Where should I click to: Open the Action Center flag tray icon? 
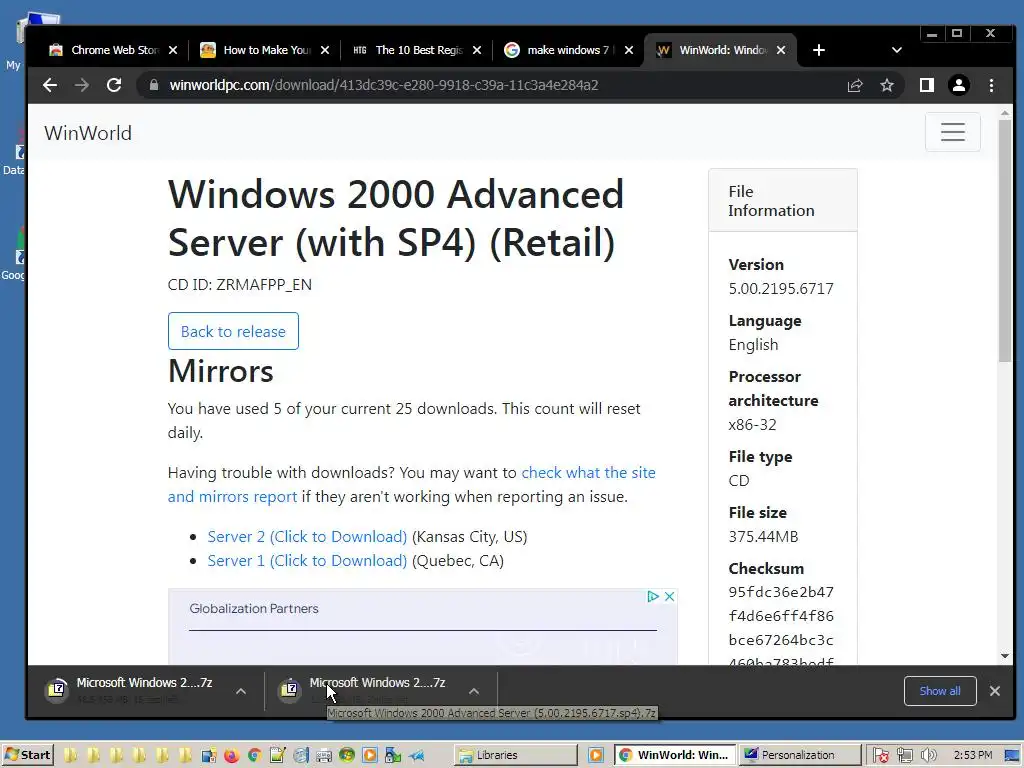[881, 756]
